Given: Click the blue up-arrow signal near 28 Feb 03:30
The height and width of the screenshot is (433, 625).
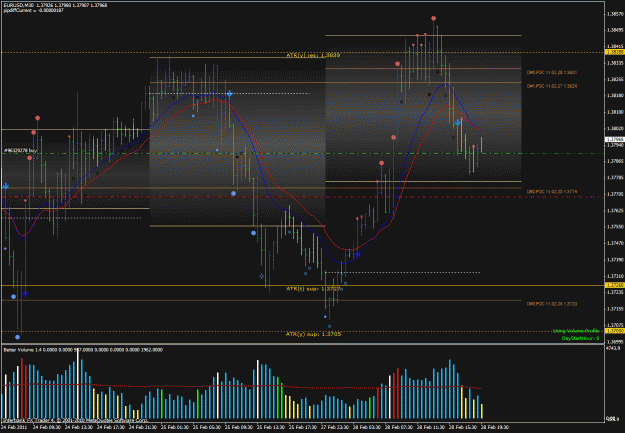Looking at the screenshot, I should click(x=358, y=254).
